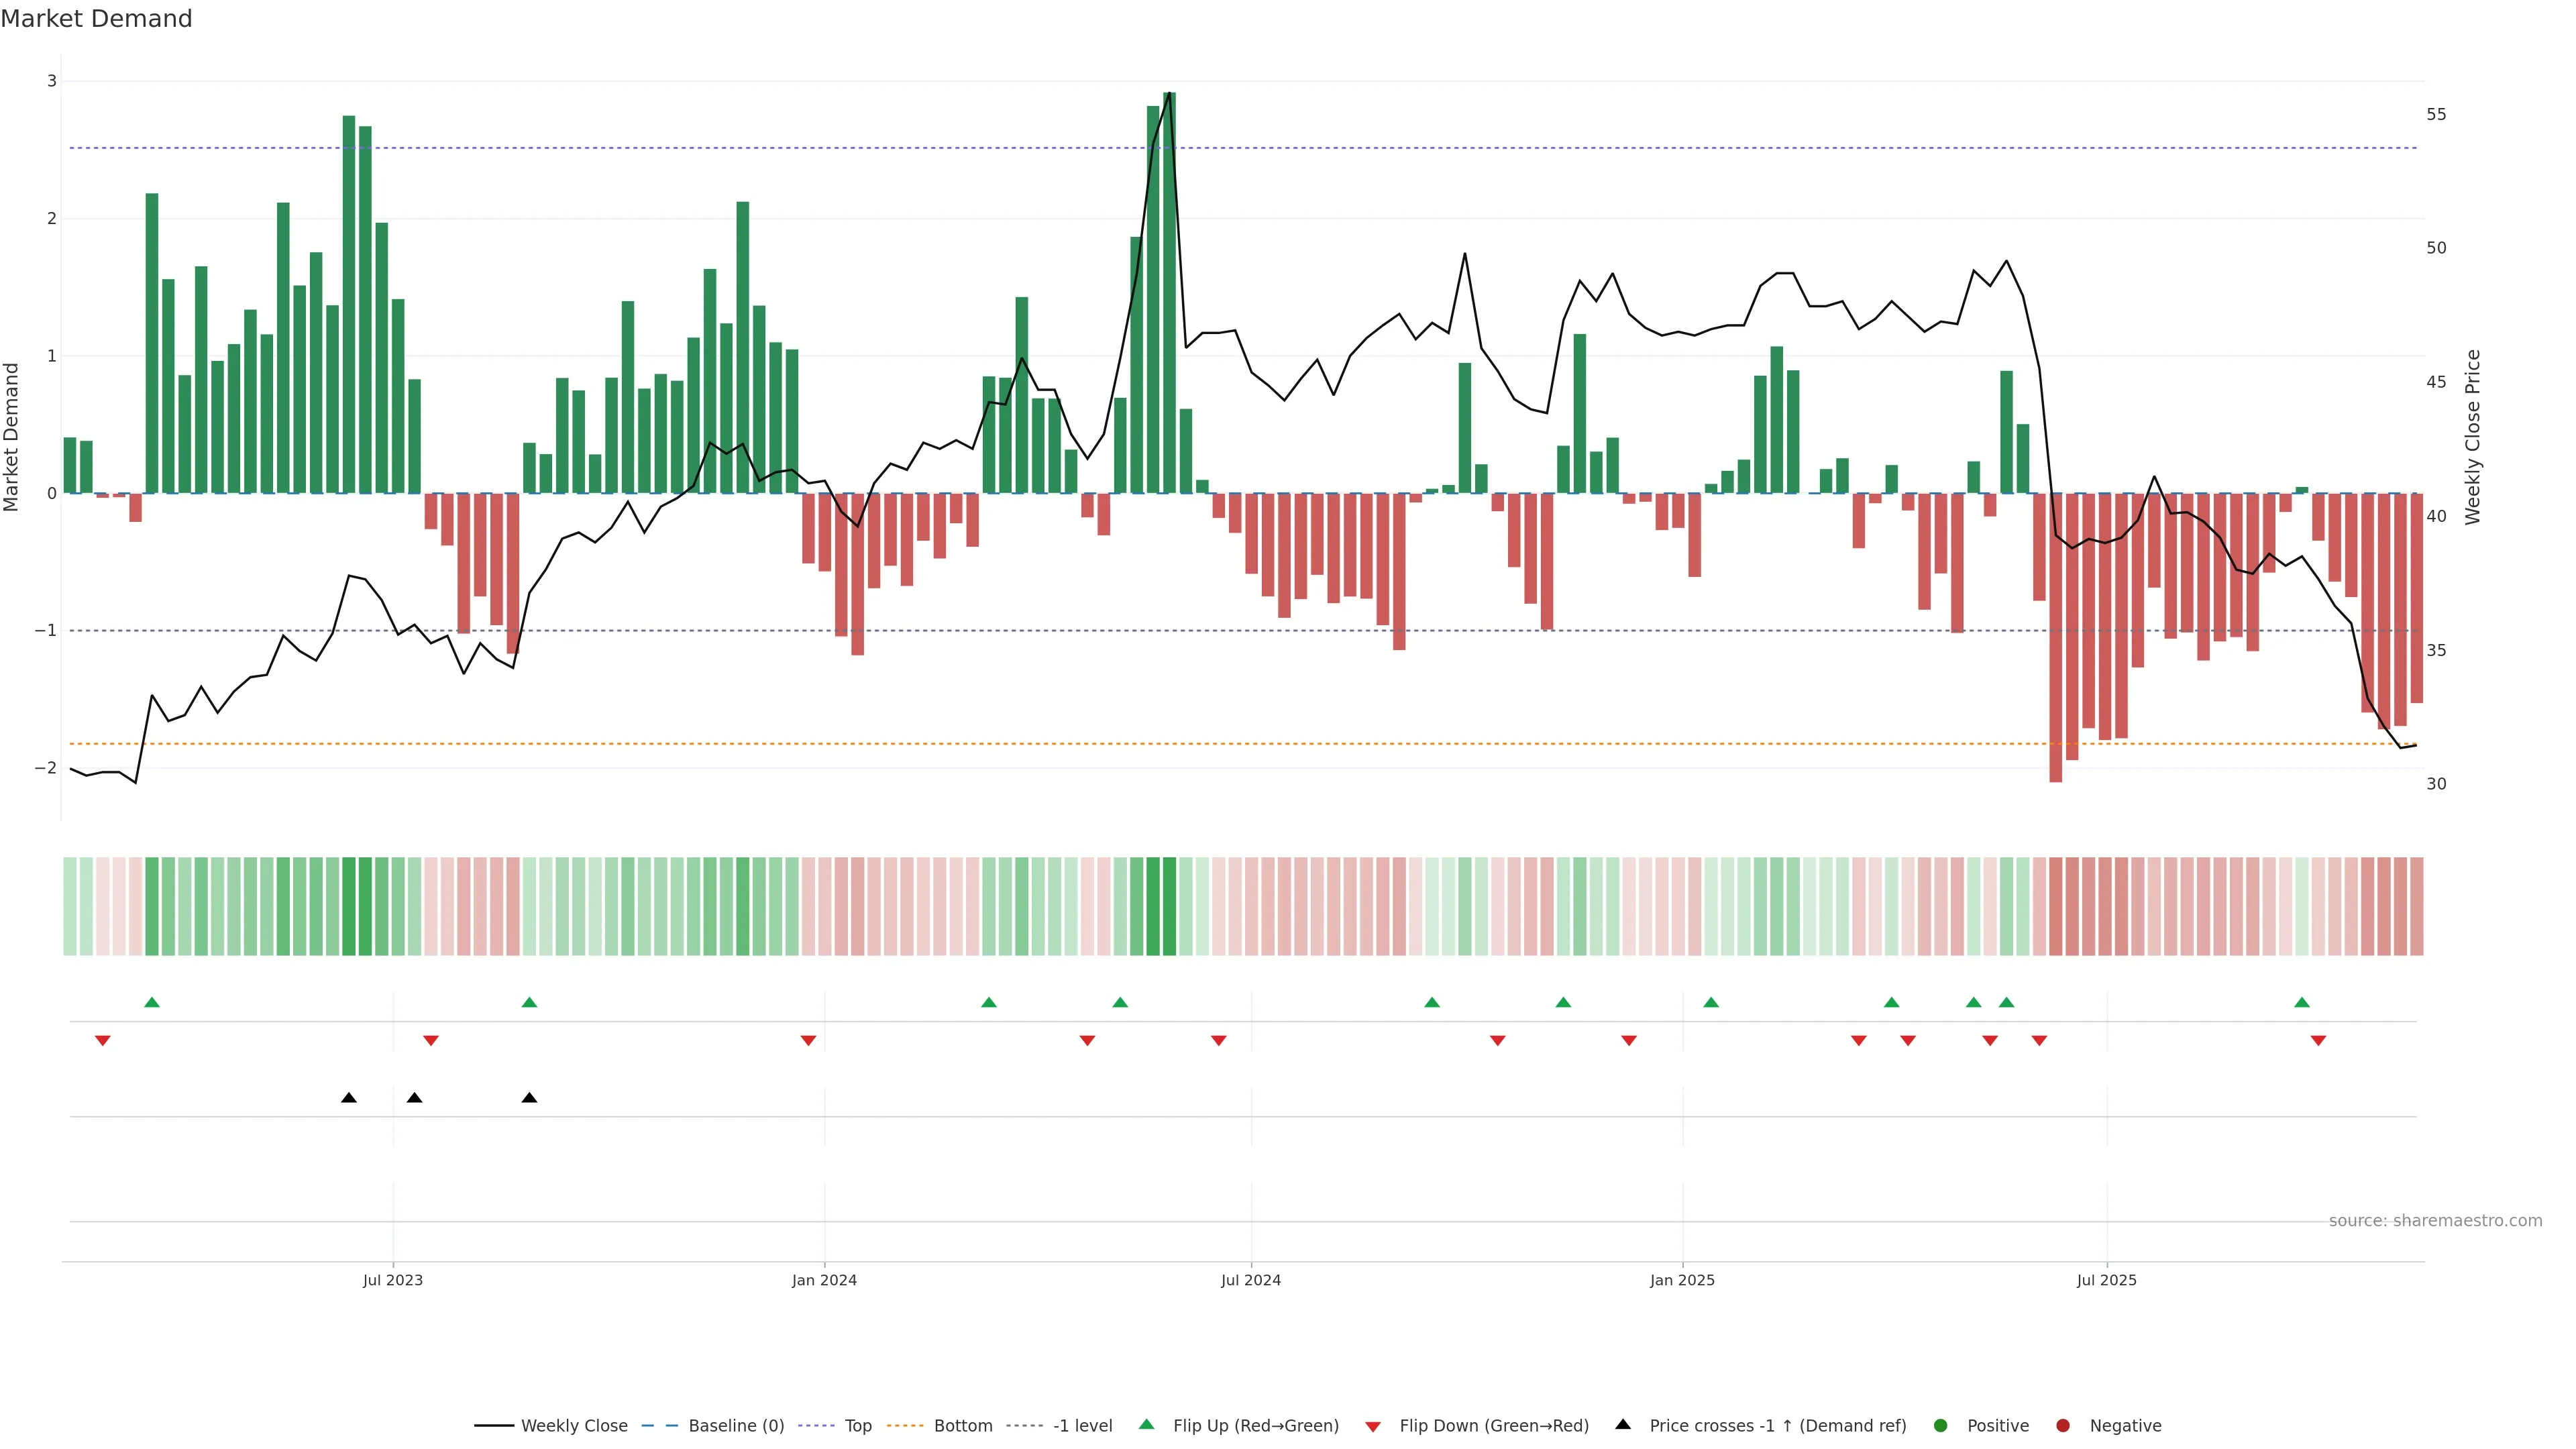Click the green Flip Up legend triangle

click(x=1146, y=1424)
